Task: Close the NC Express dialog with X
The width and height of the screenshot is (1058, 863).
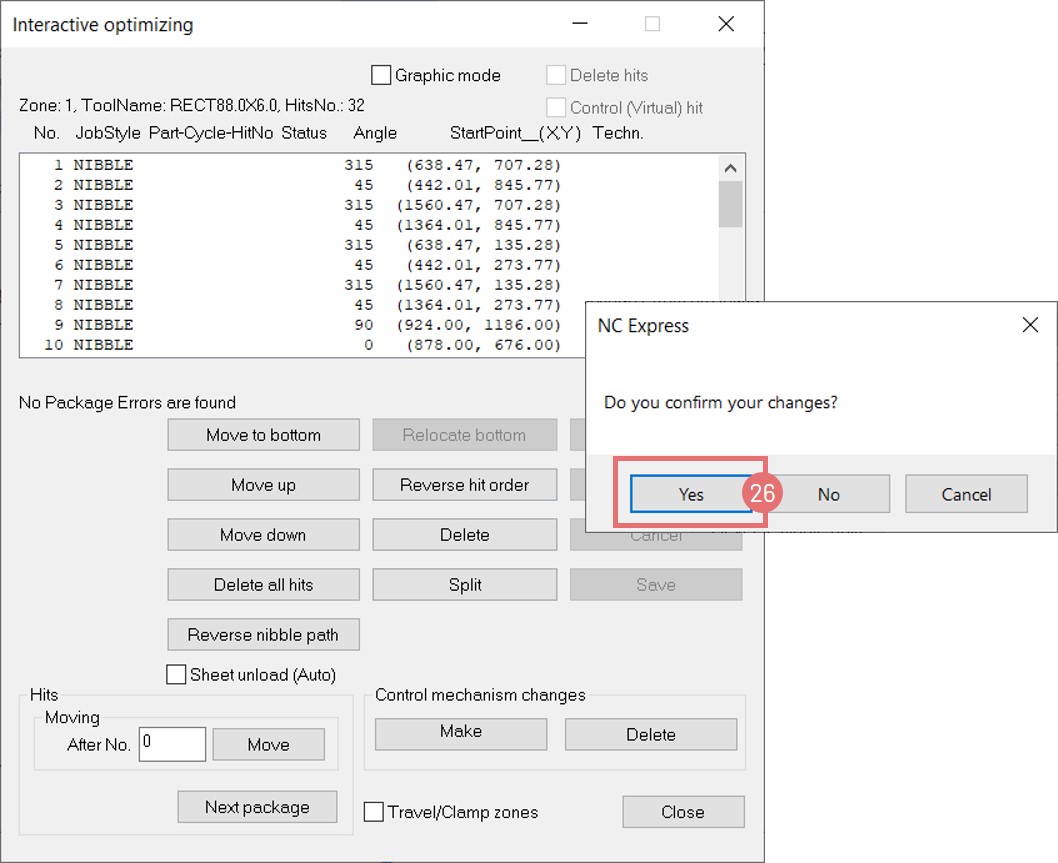Action: (1030, 325)
